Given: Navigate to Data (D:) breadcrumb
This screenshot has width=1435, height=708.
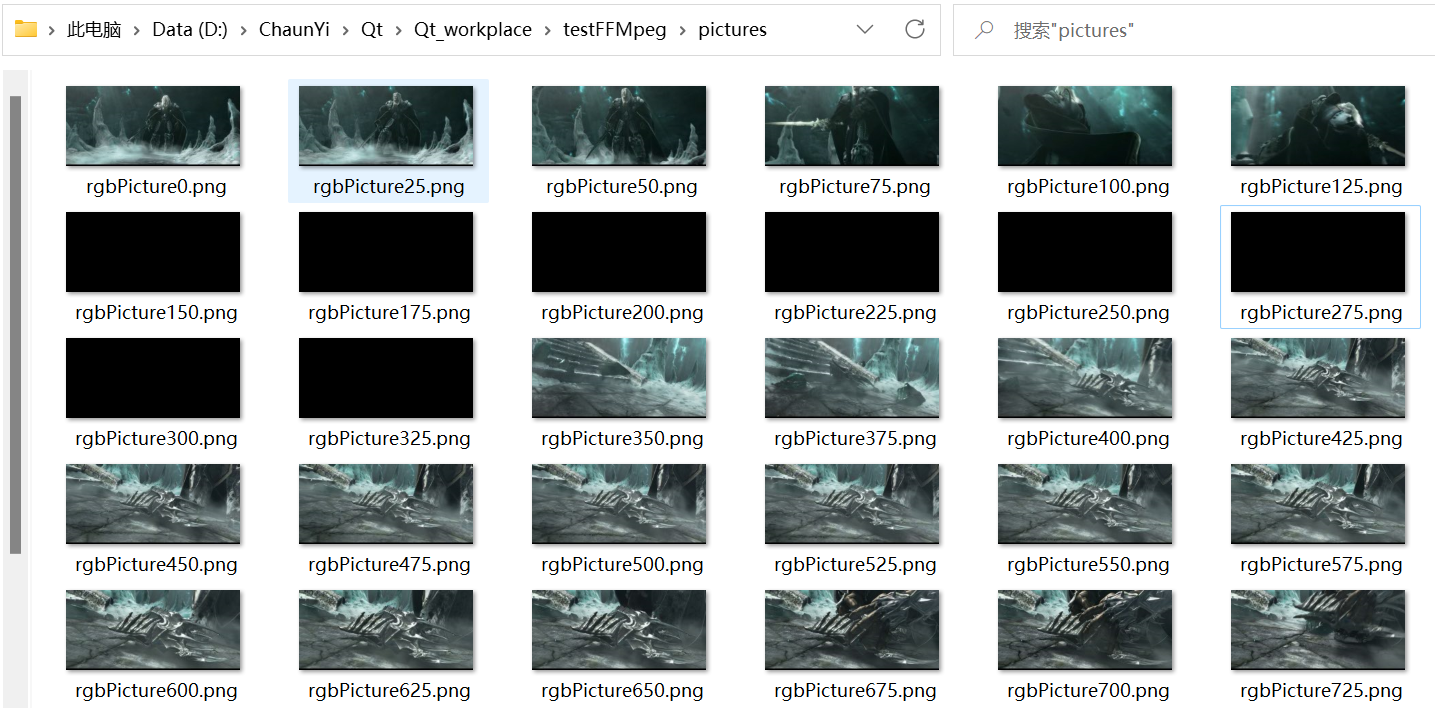Looking at the screenshot, I should 190,30.
